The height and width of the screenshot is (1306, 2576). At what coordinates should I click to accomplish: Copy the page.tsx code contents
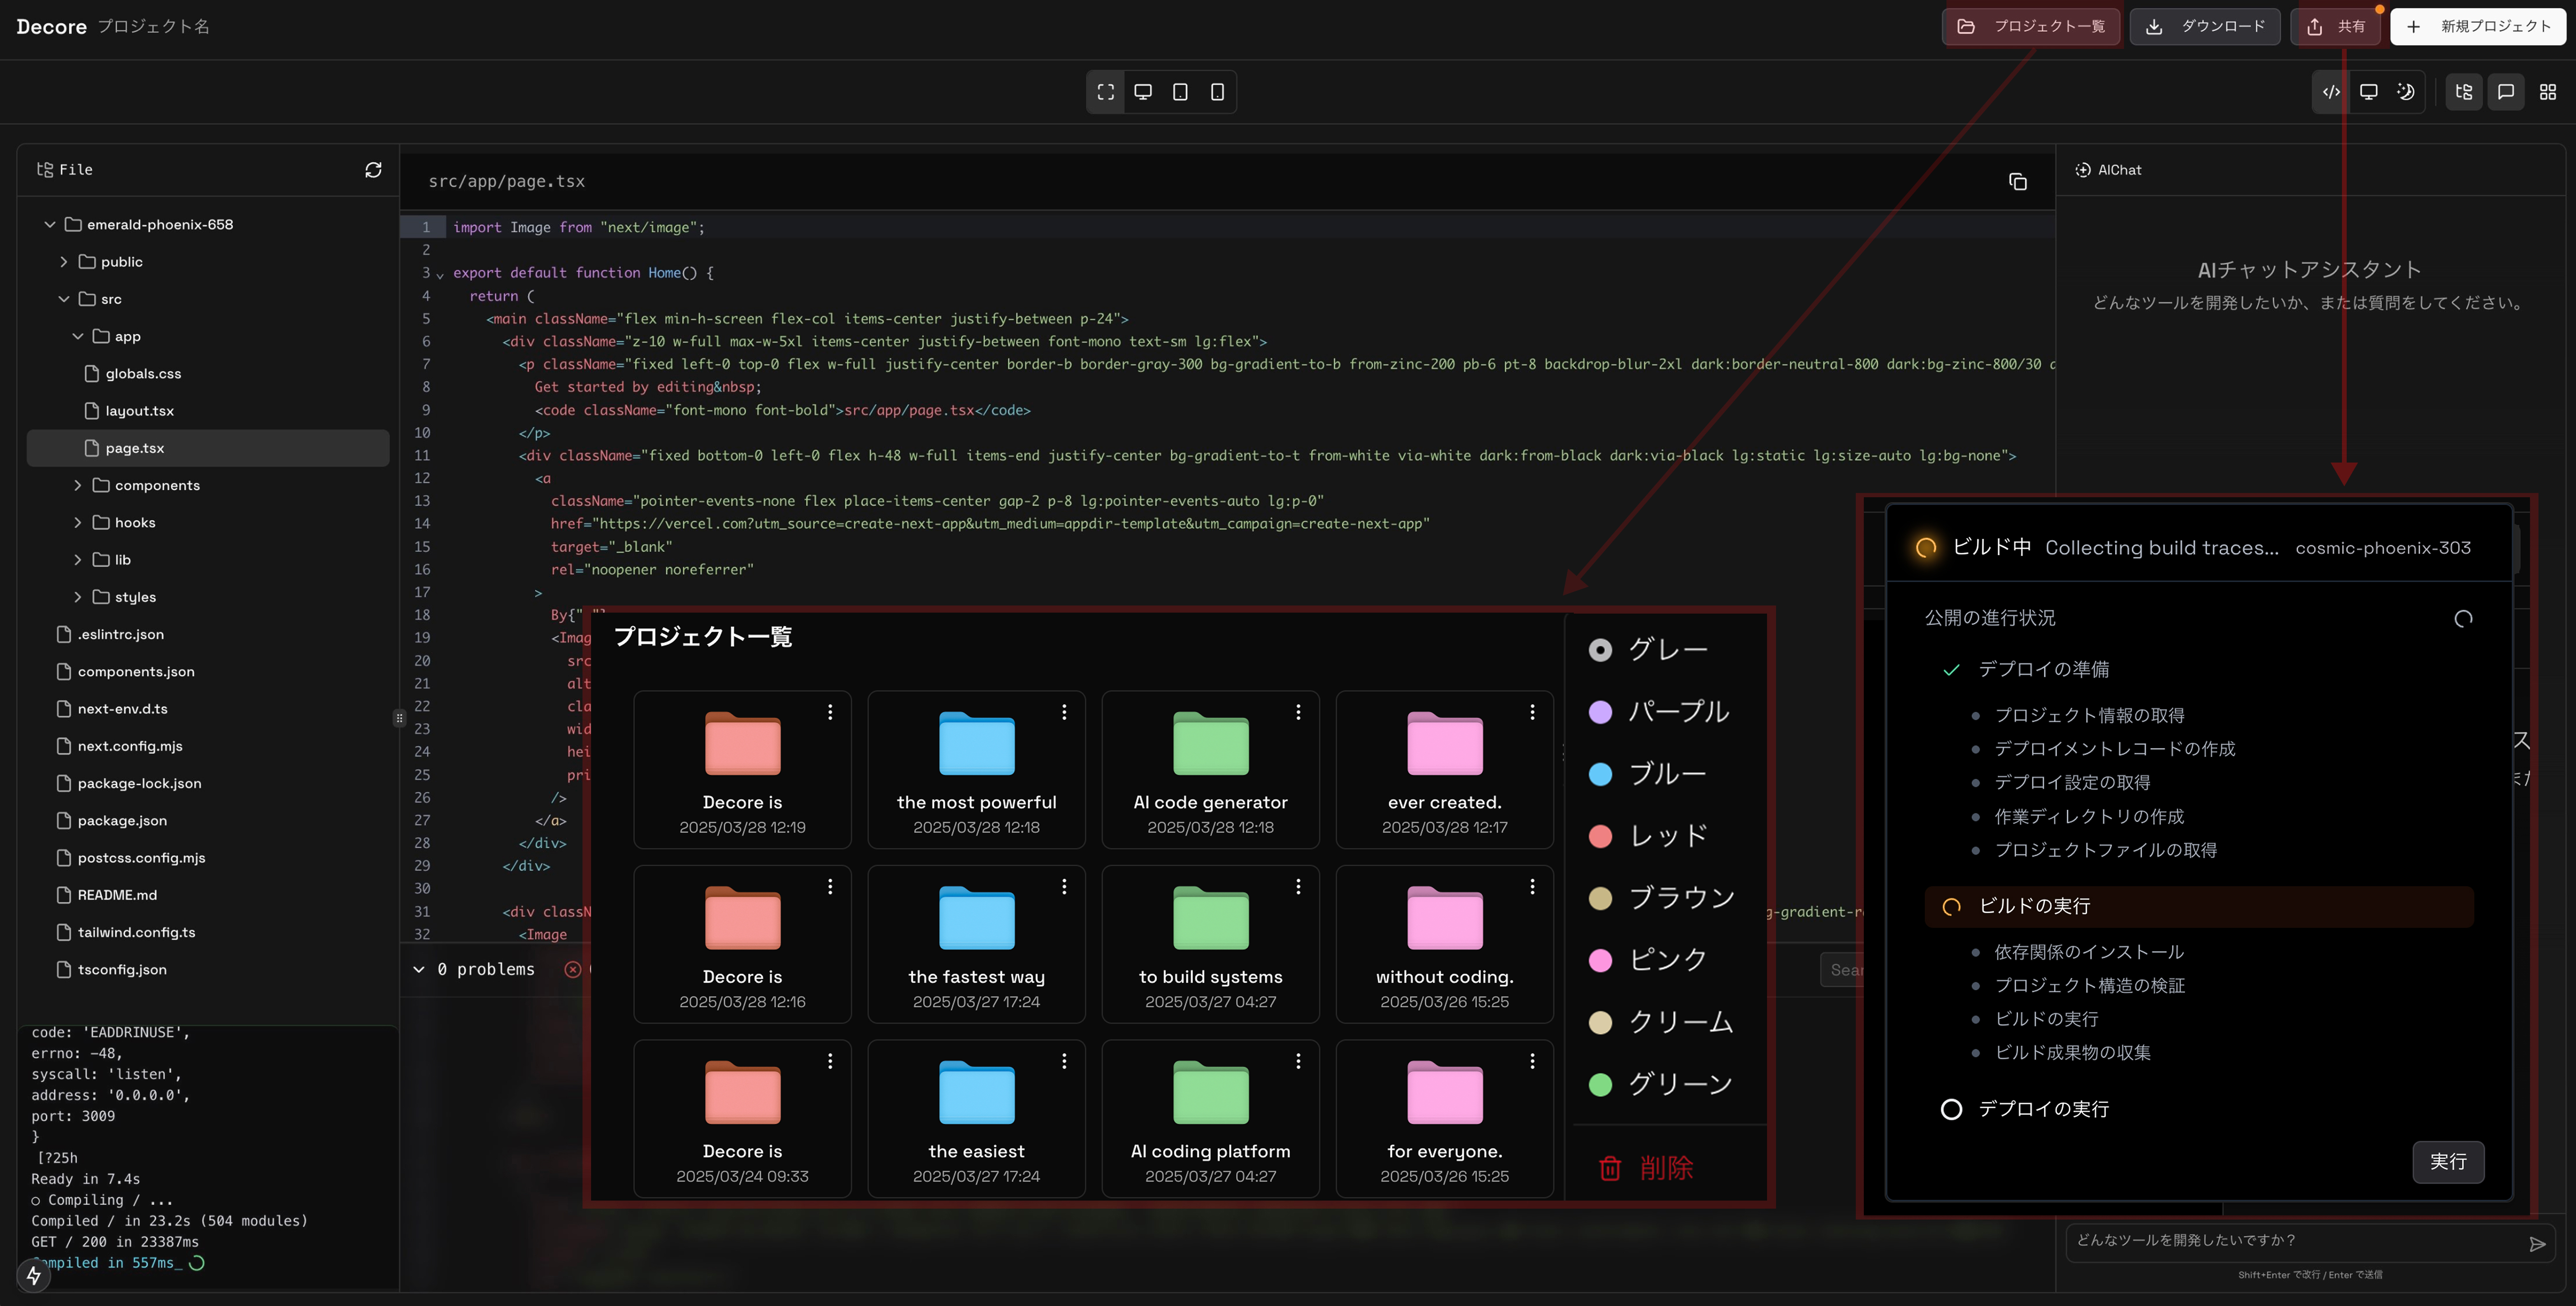tap(2018, 181)
